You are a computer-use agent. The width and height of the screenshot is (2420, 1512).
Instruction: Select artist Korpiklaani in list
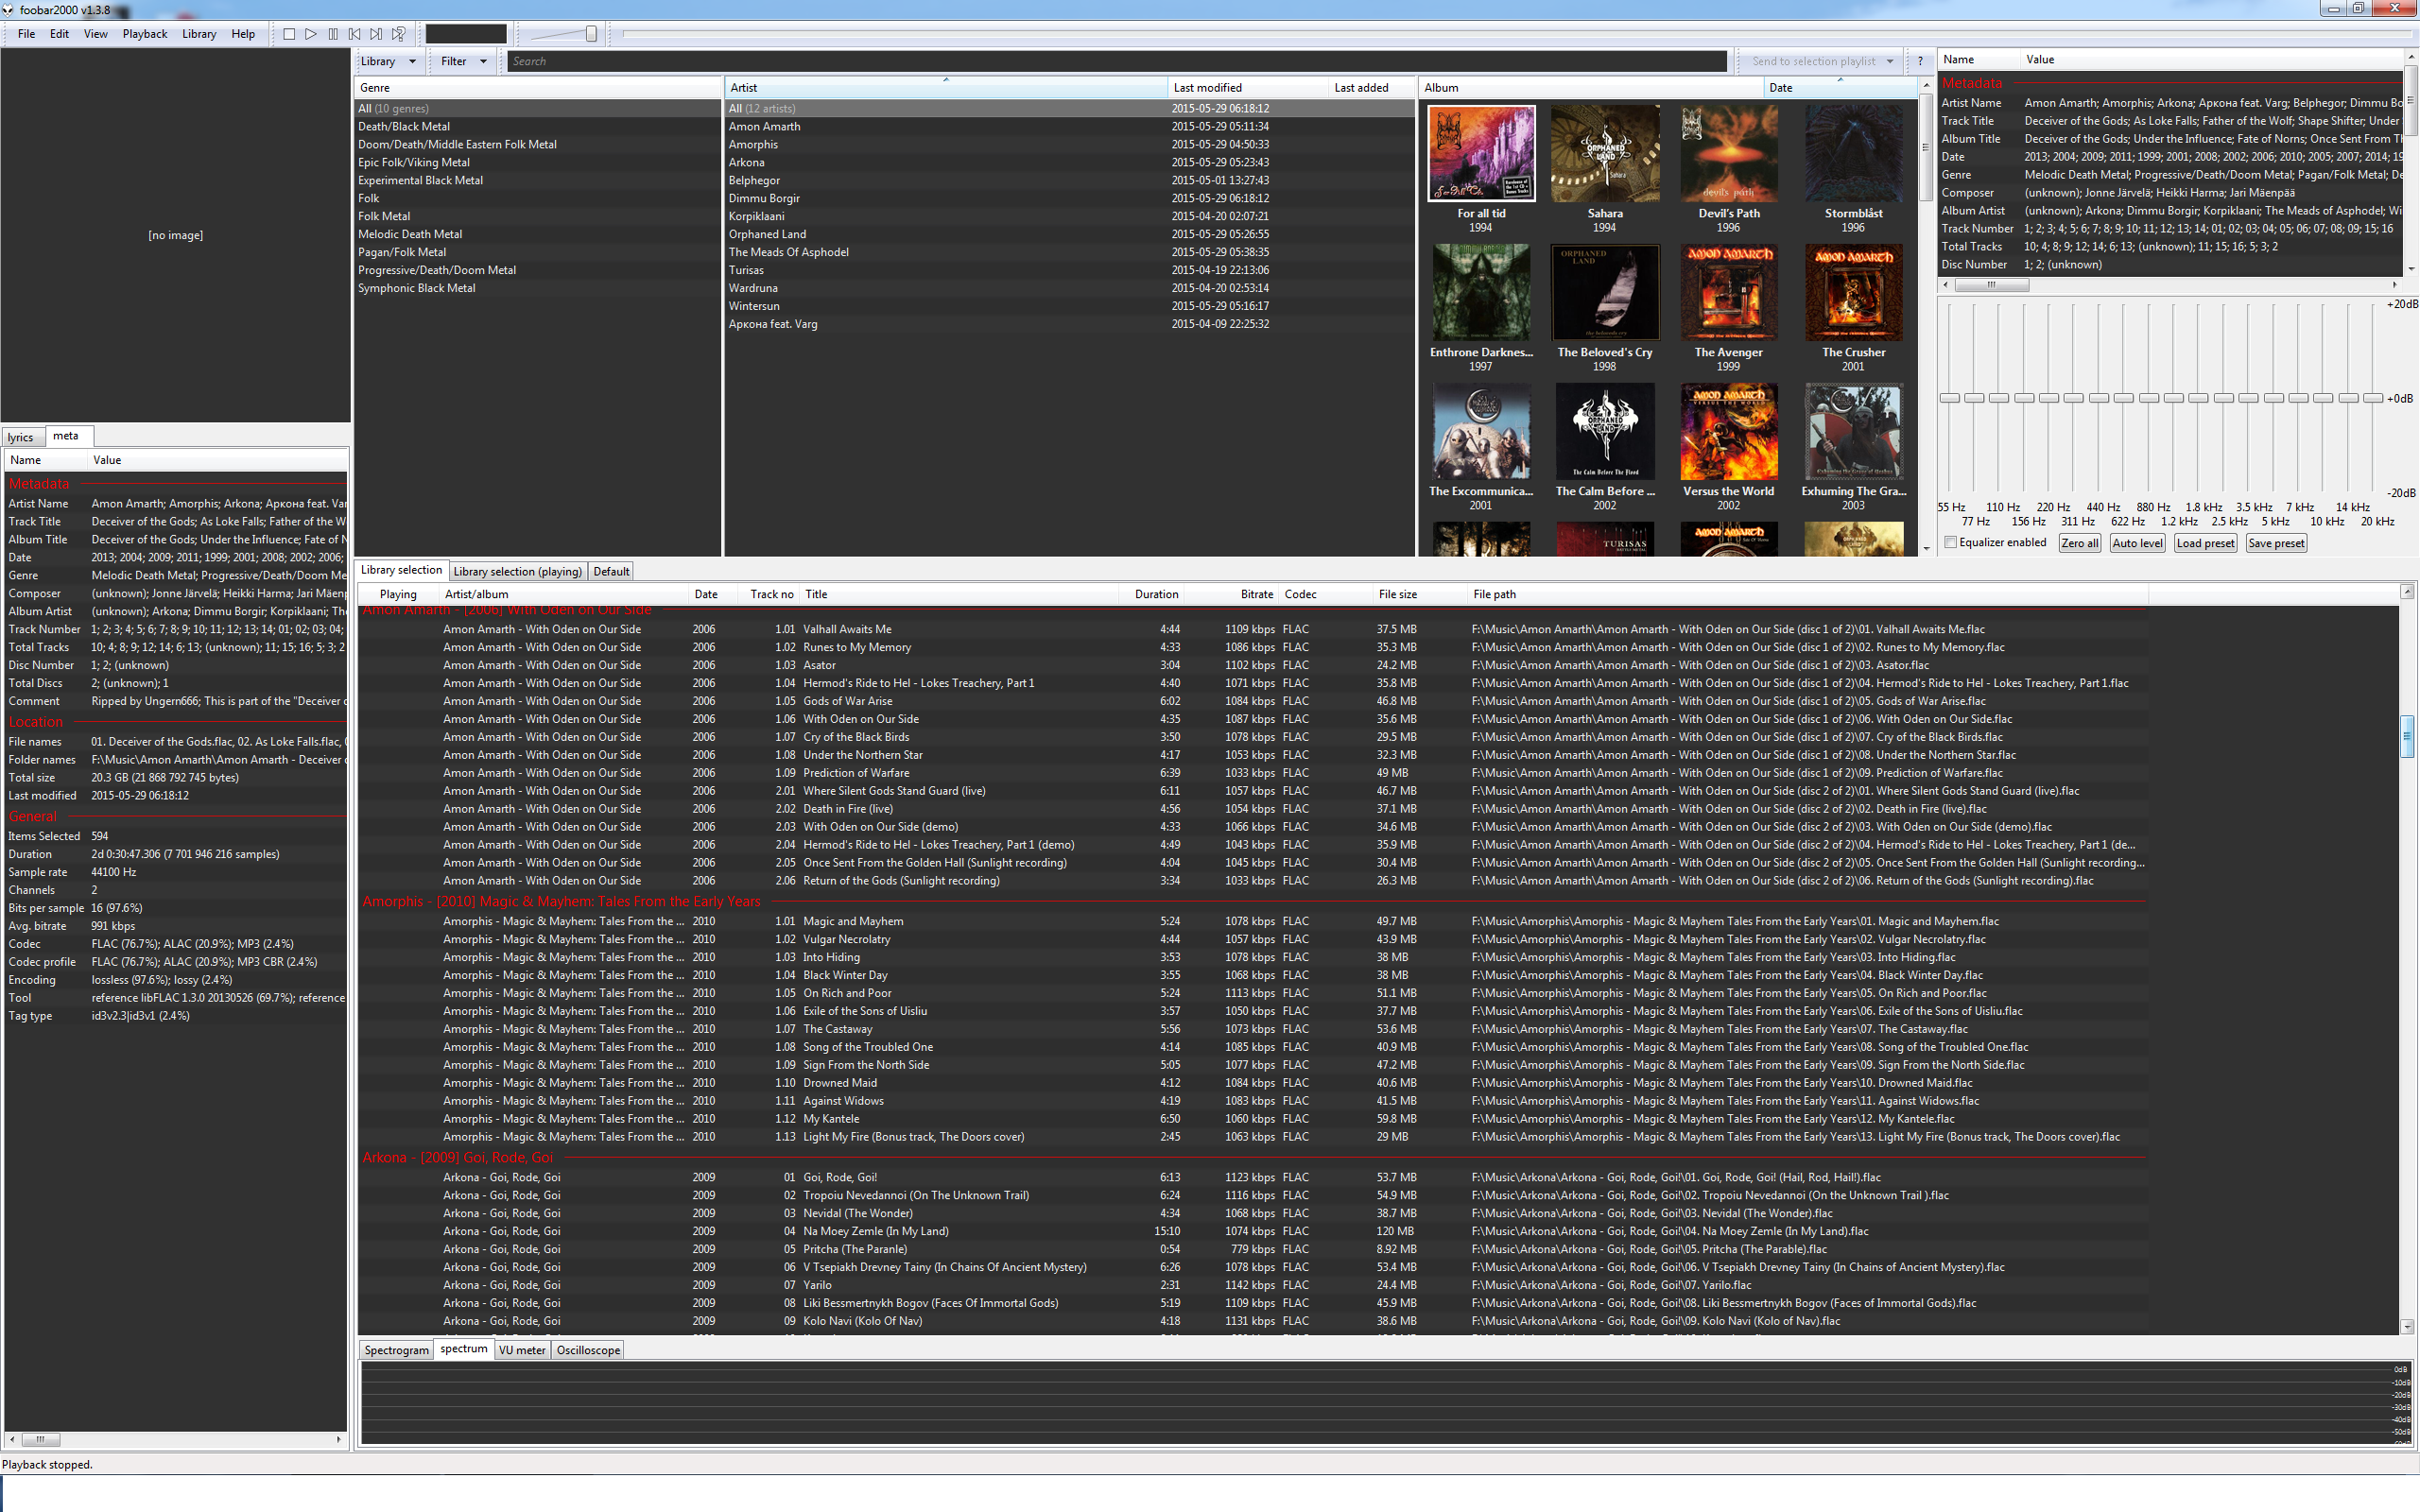pyautogui.click(x=1068, y=216)
